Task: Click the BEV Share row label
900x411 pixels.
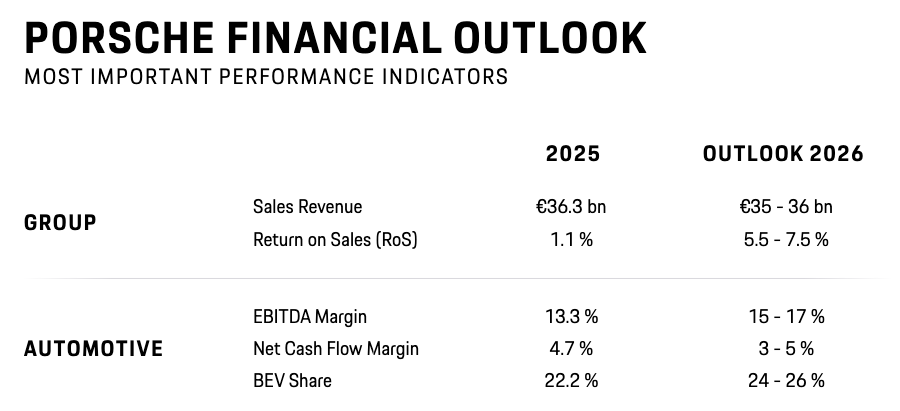Action: point(292,380)
